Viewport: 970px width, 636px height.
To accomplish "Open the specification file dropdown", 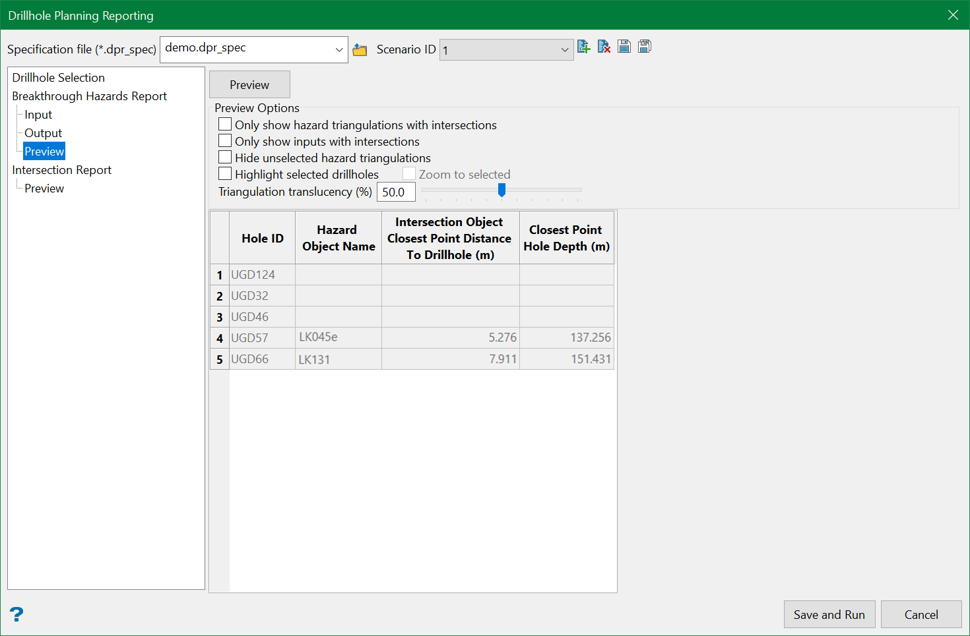I will click(x=339, y=49).
